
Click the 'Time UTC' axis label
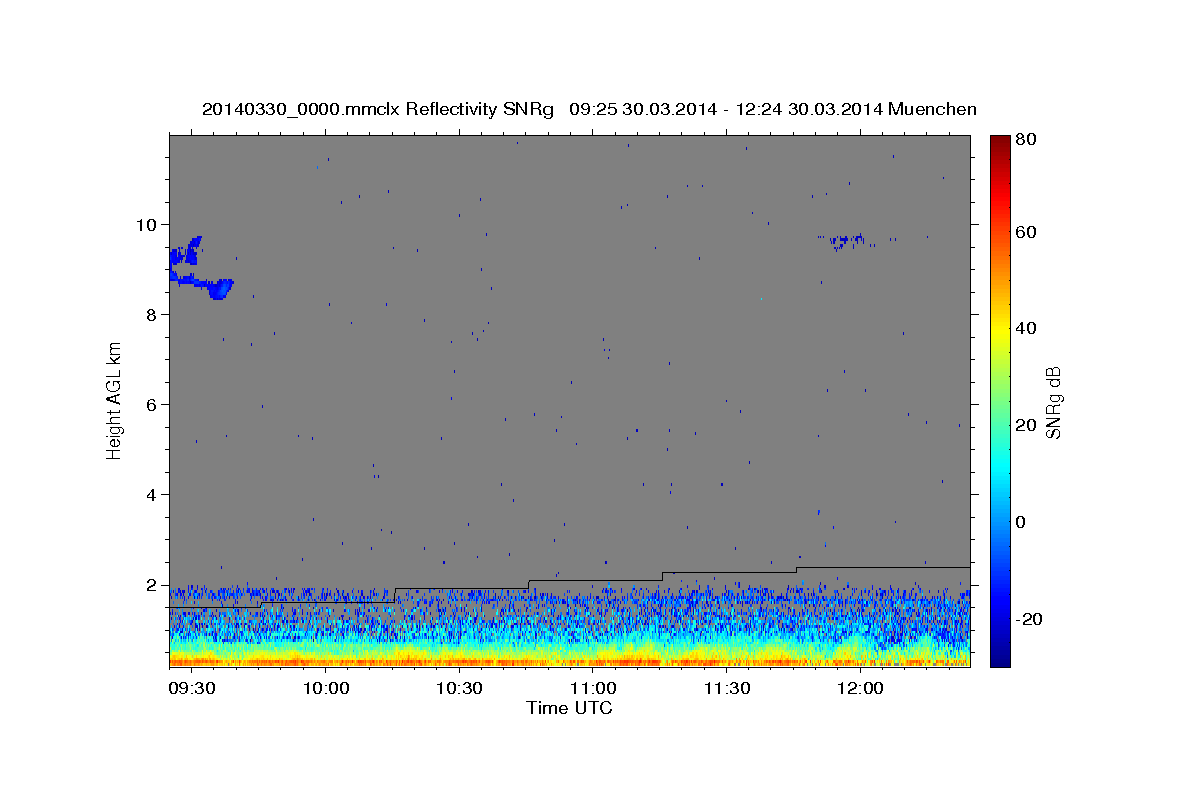point(569,708)
